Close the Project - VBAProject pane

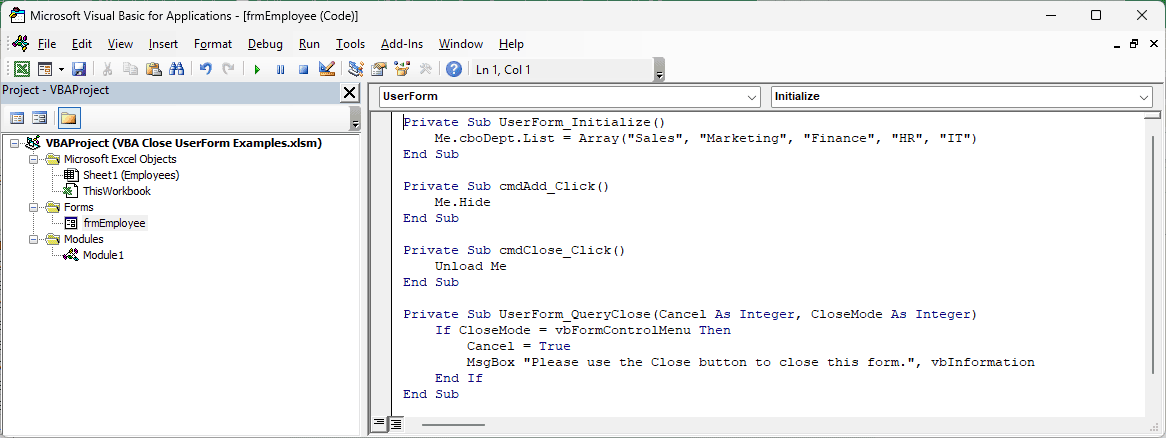(349, 92)
